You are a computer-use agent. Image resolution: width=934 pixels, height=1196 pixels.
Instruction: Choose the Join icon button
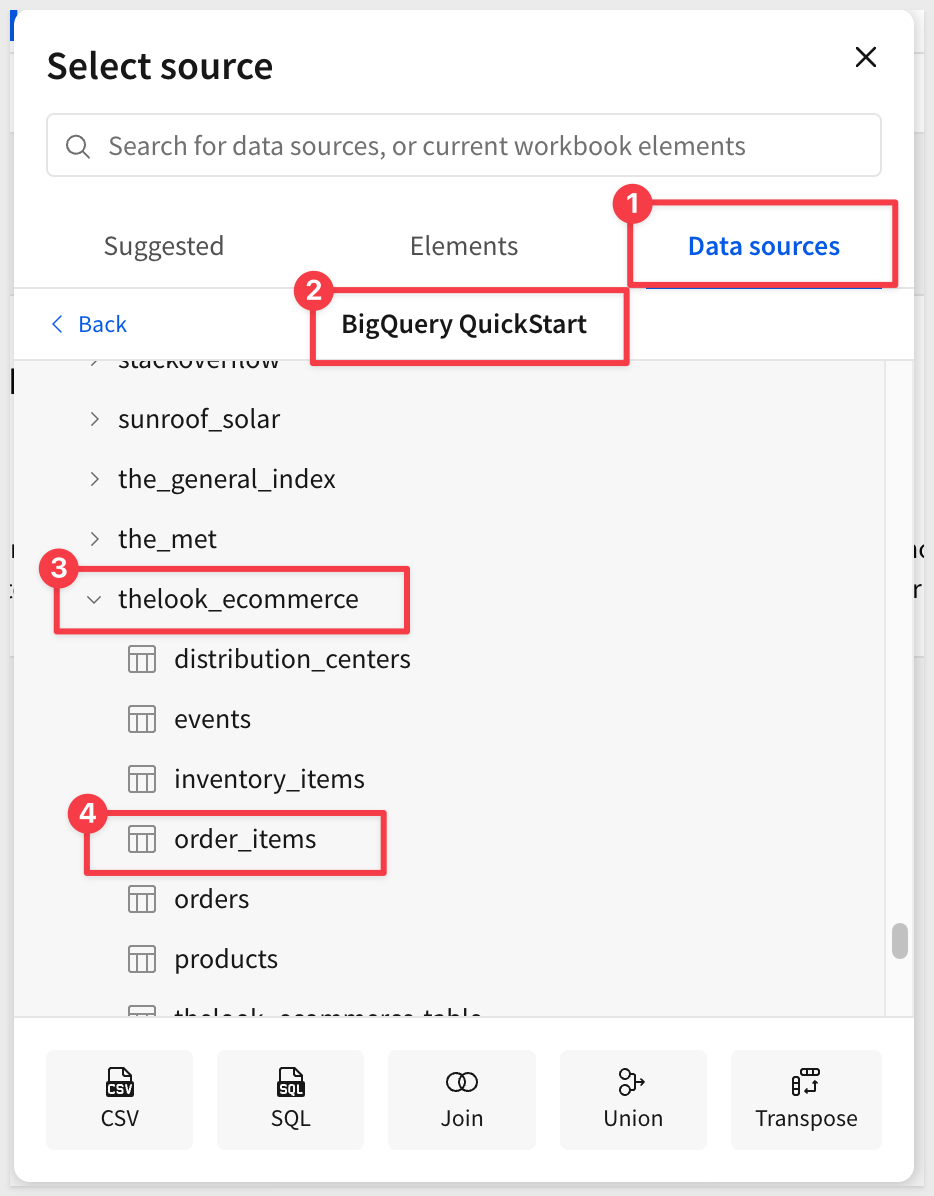point(461,1083)
